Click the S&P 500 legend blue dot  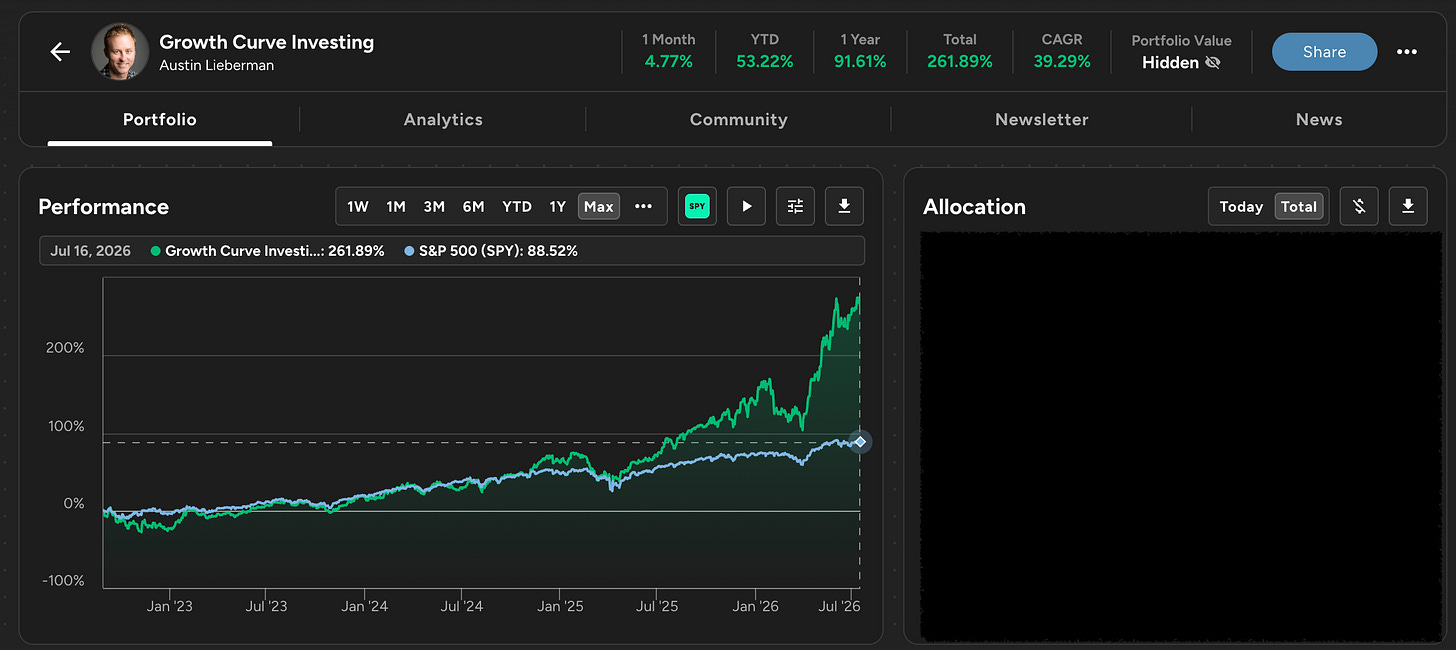pos(411,251)
